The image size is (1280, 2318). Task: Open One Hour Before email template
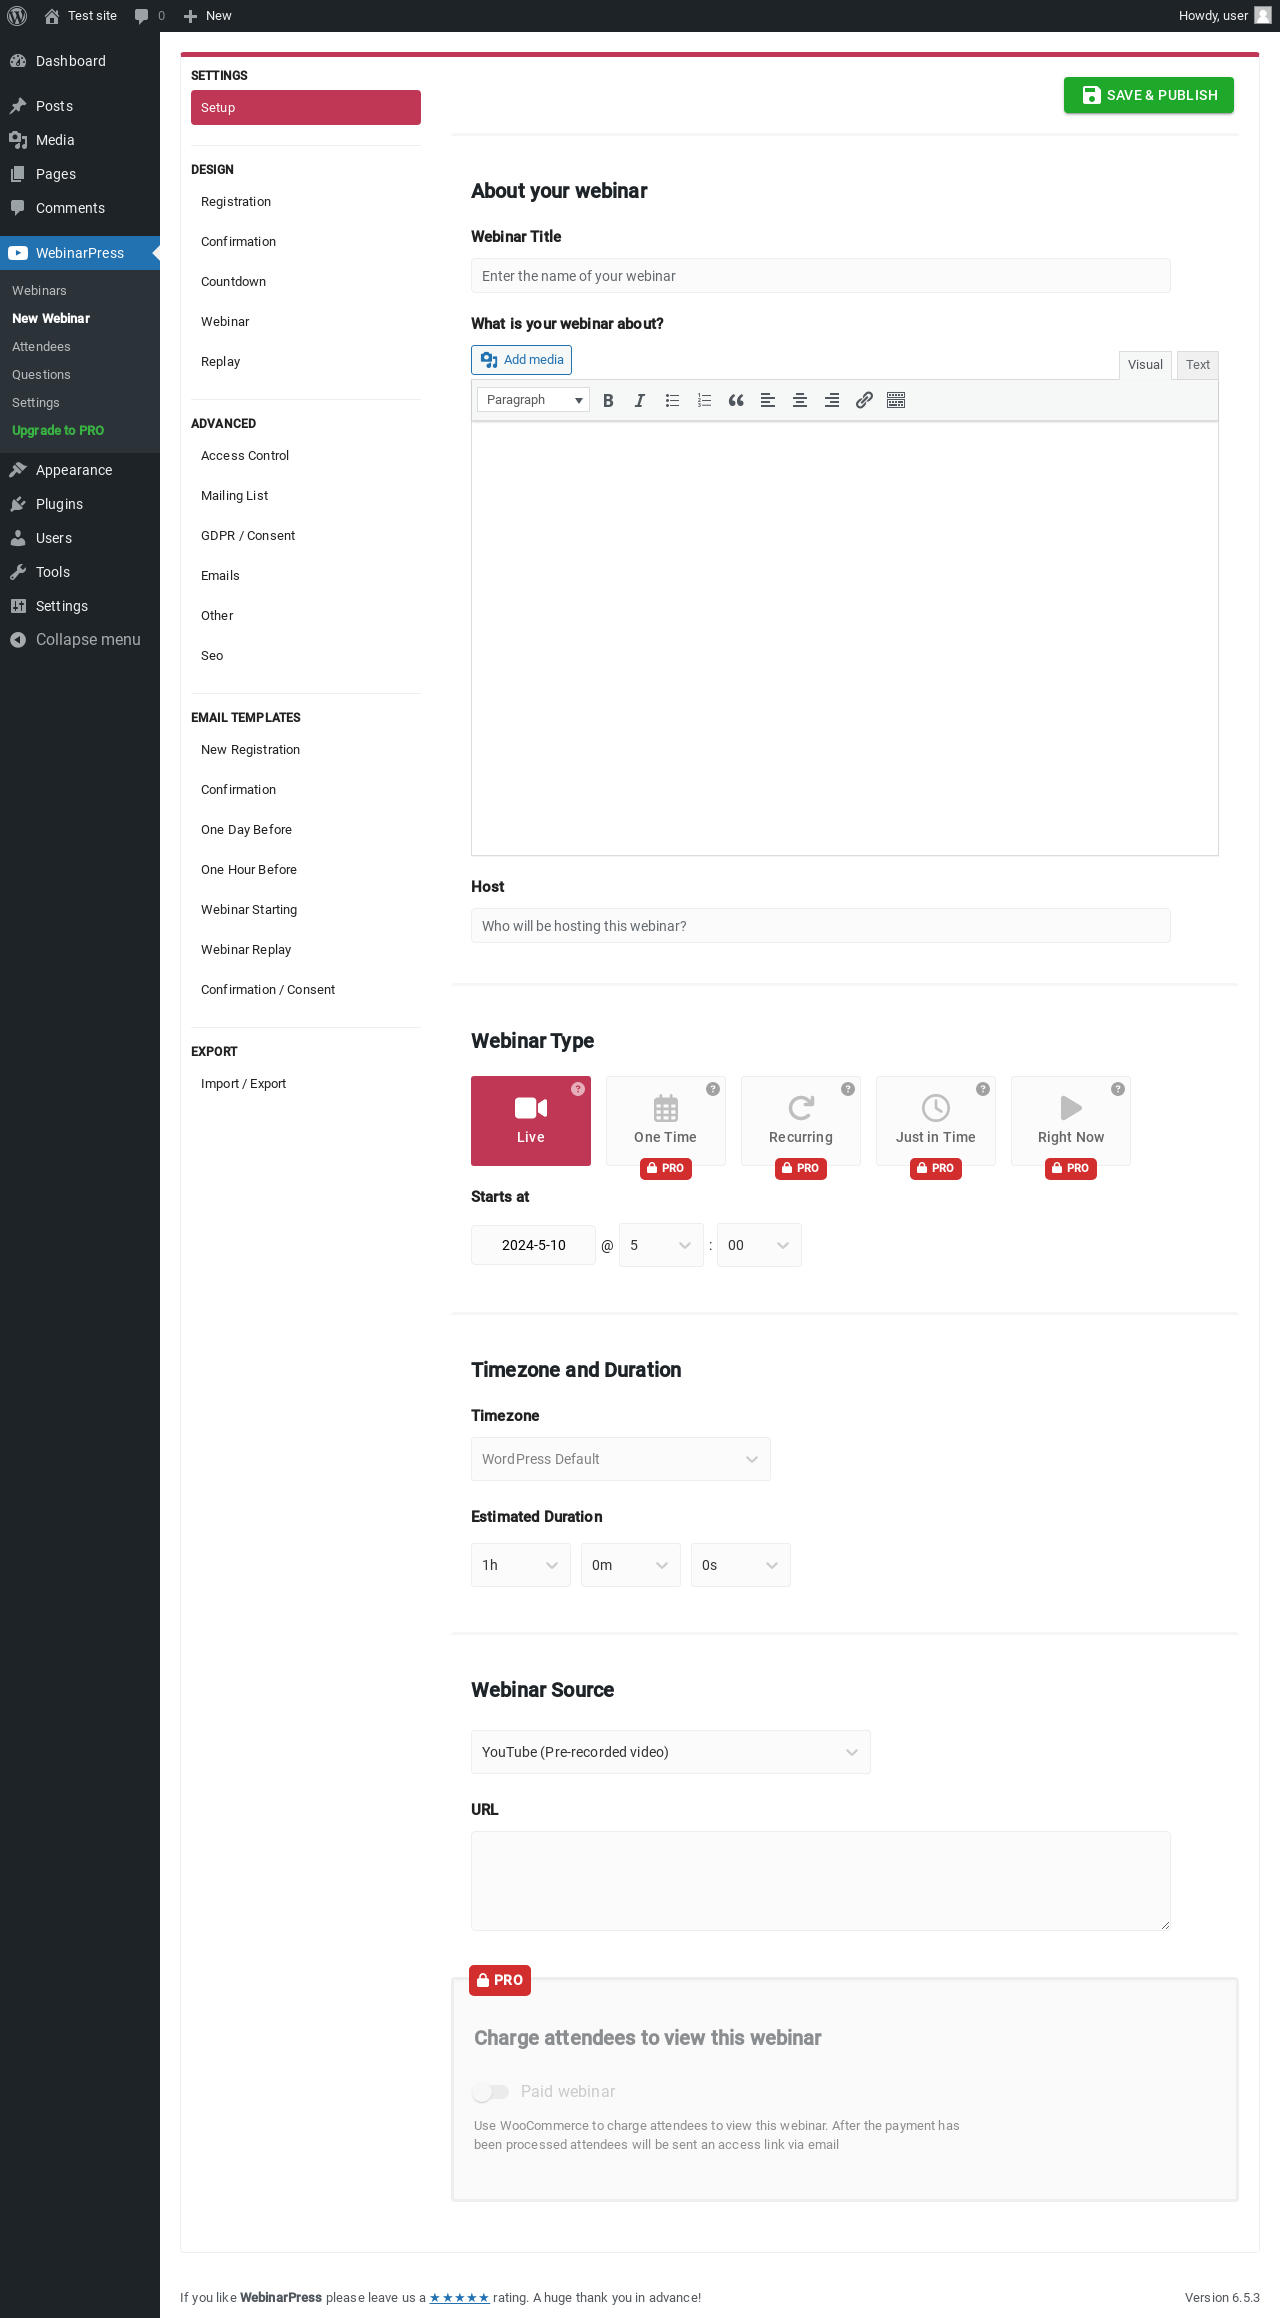pos(306,870)
